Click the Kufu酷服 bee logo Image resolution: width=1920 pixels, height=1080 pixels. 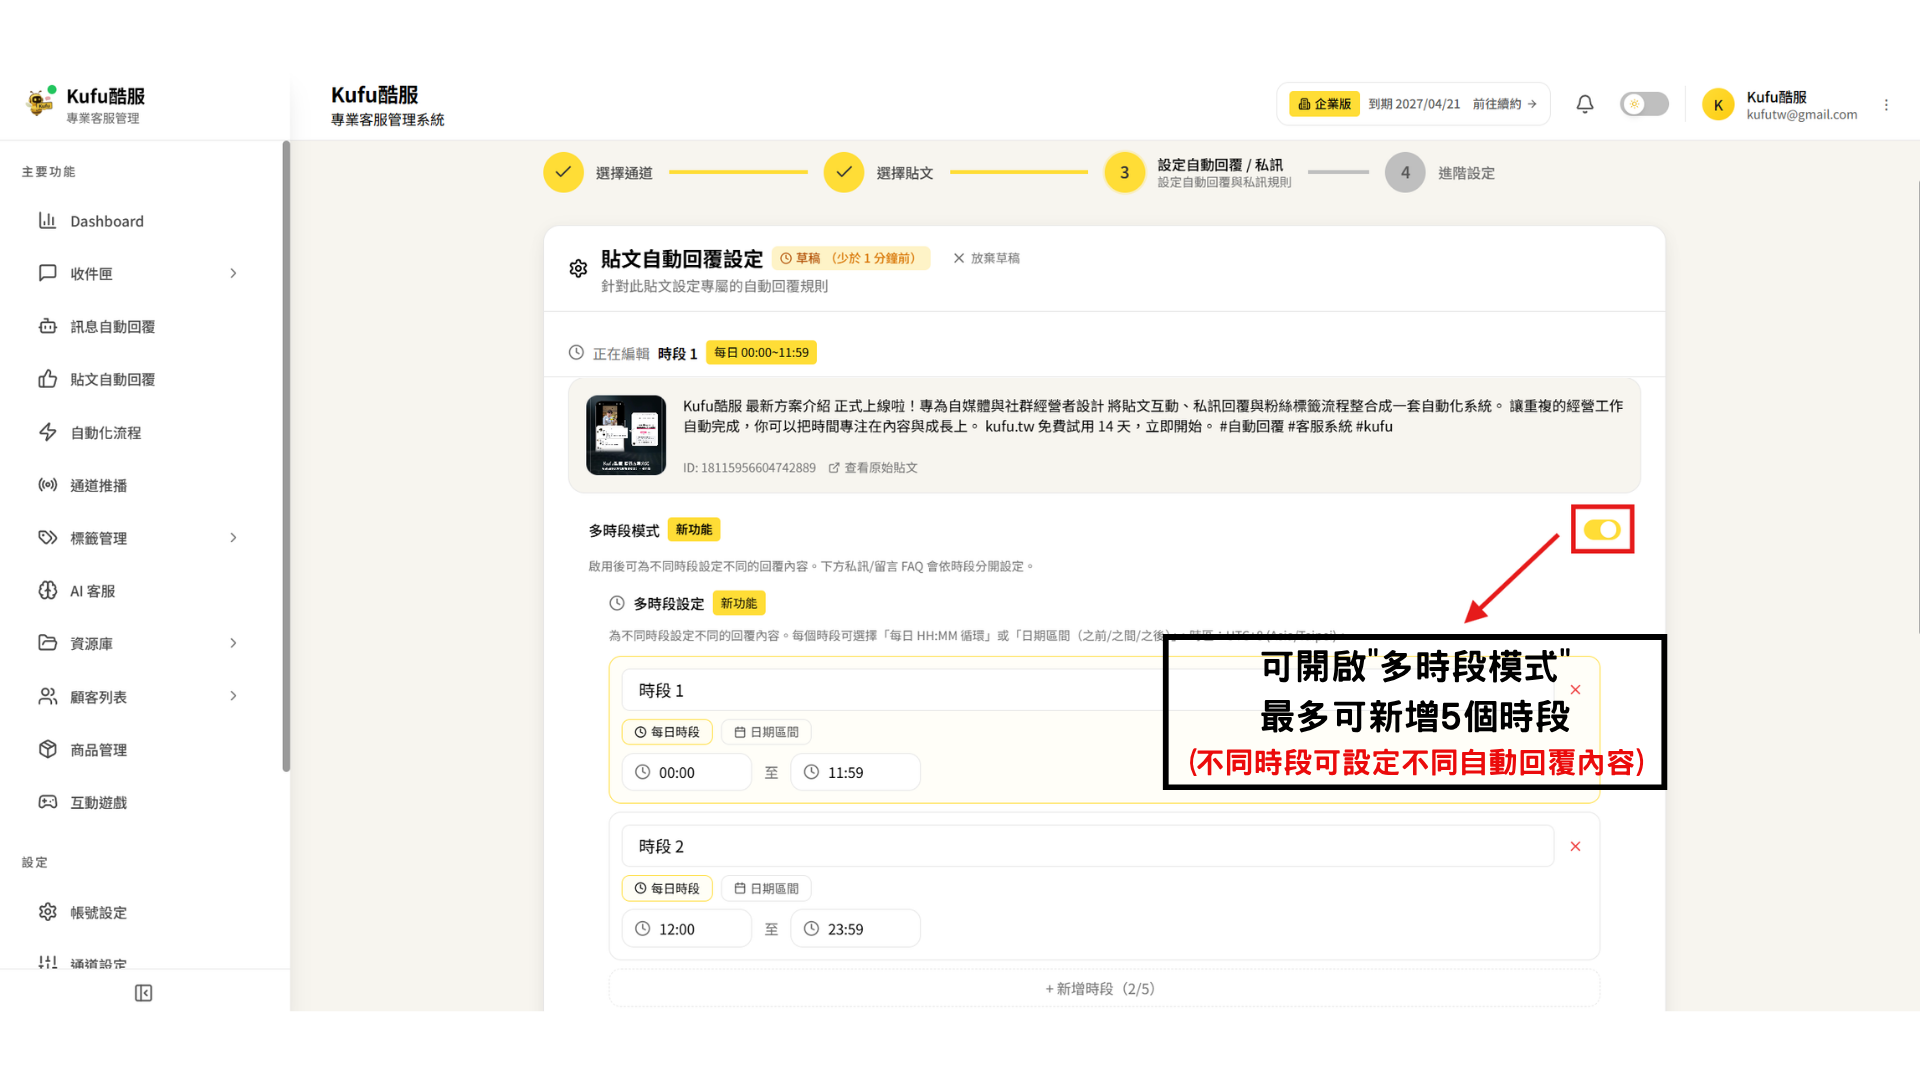click(x=41, y=102)
